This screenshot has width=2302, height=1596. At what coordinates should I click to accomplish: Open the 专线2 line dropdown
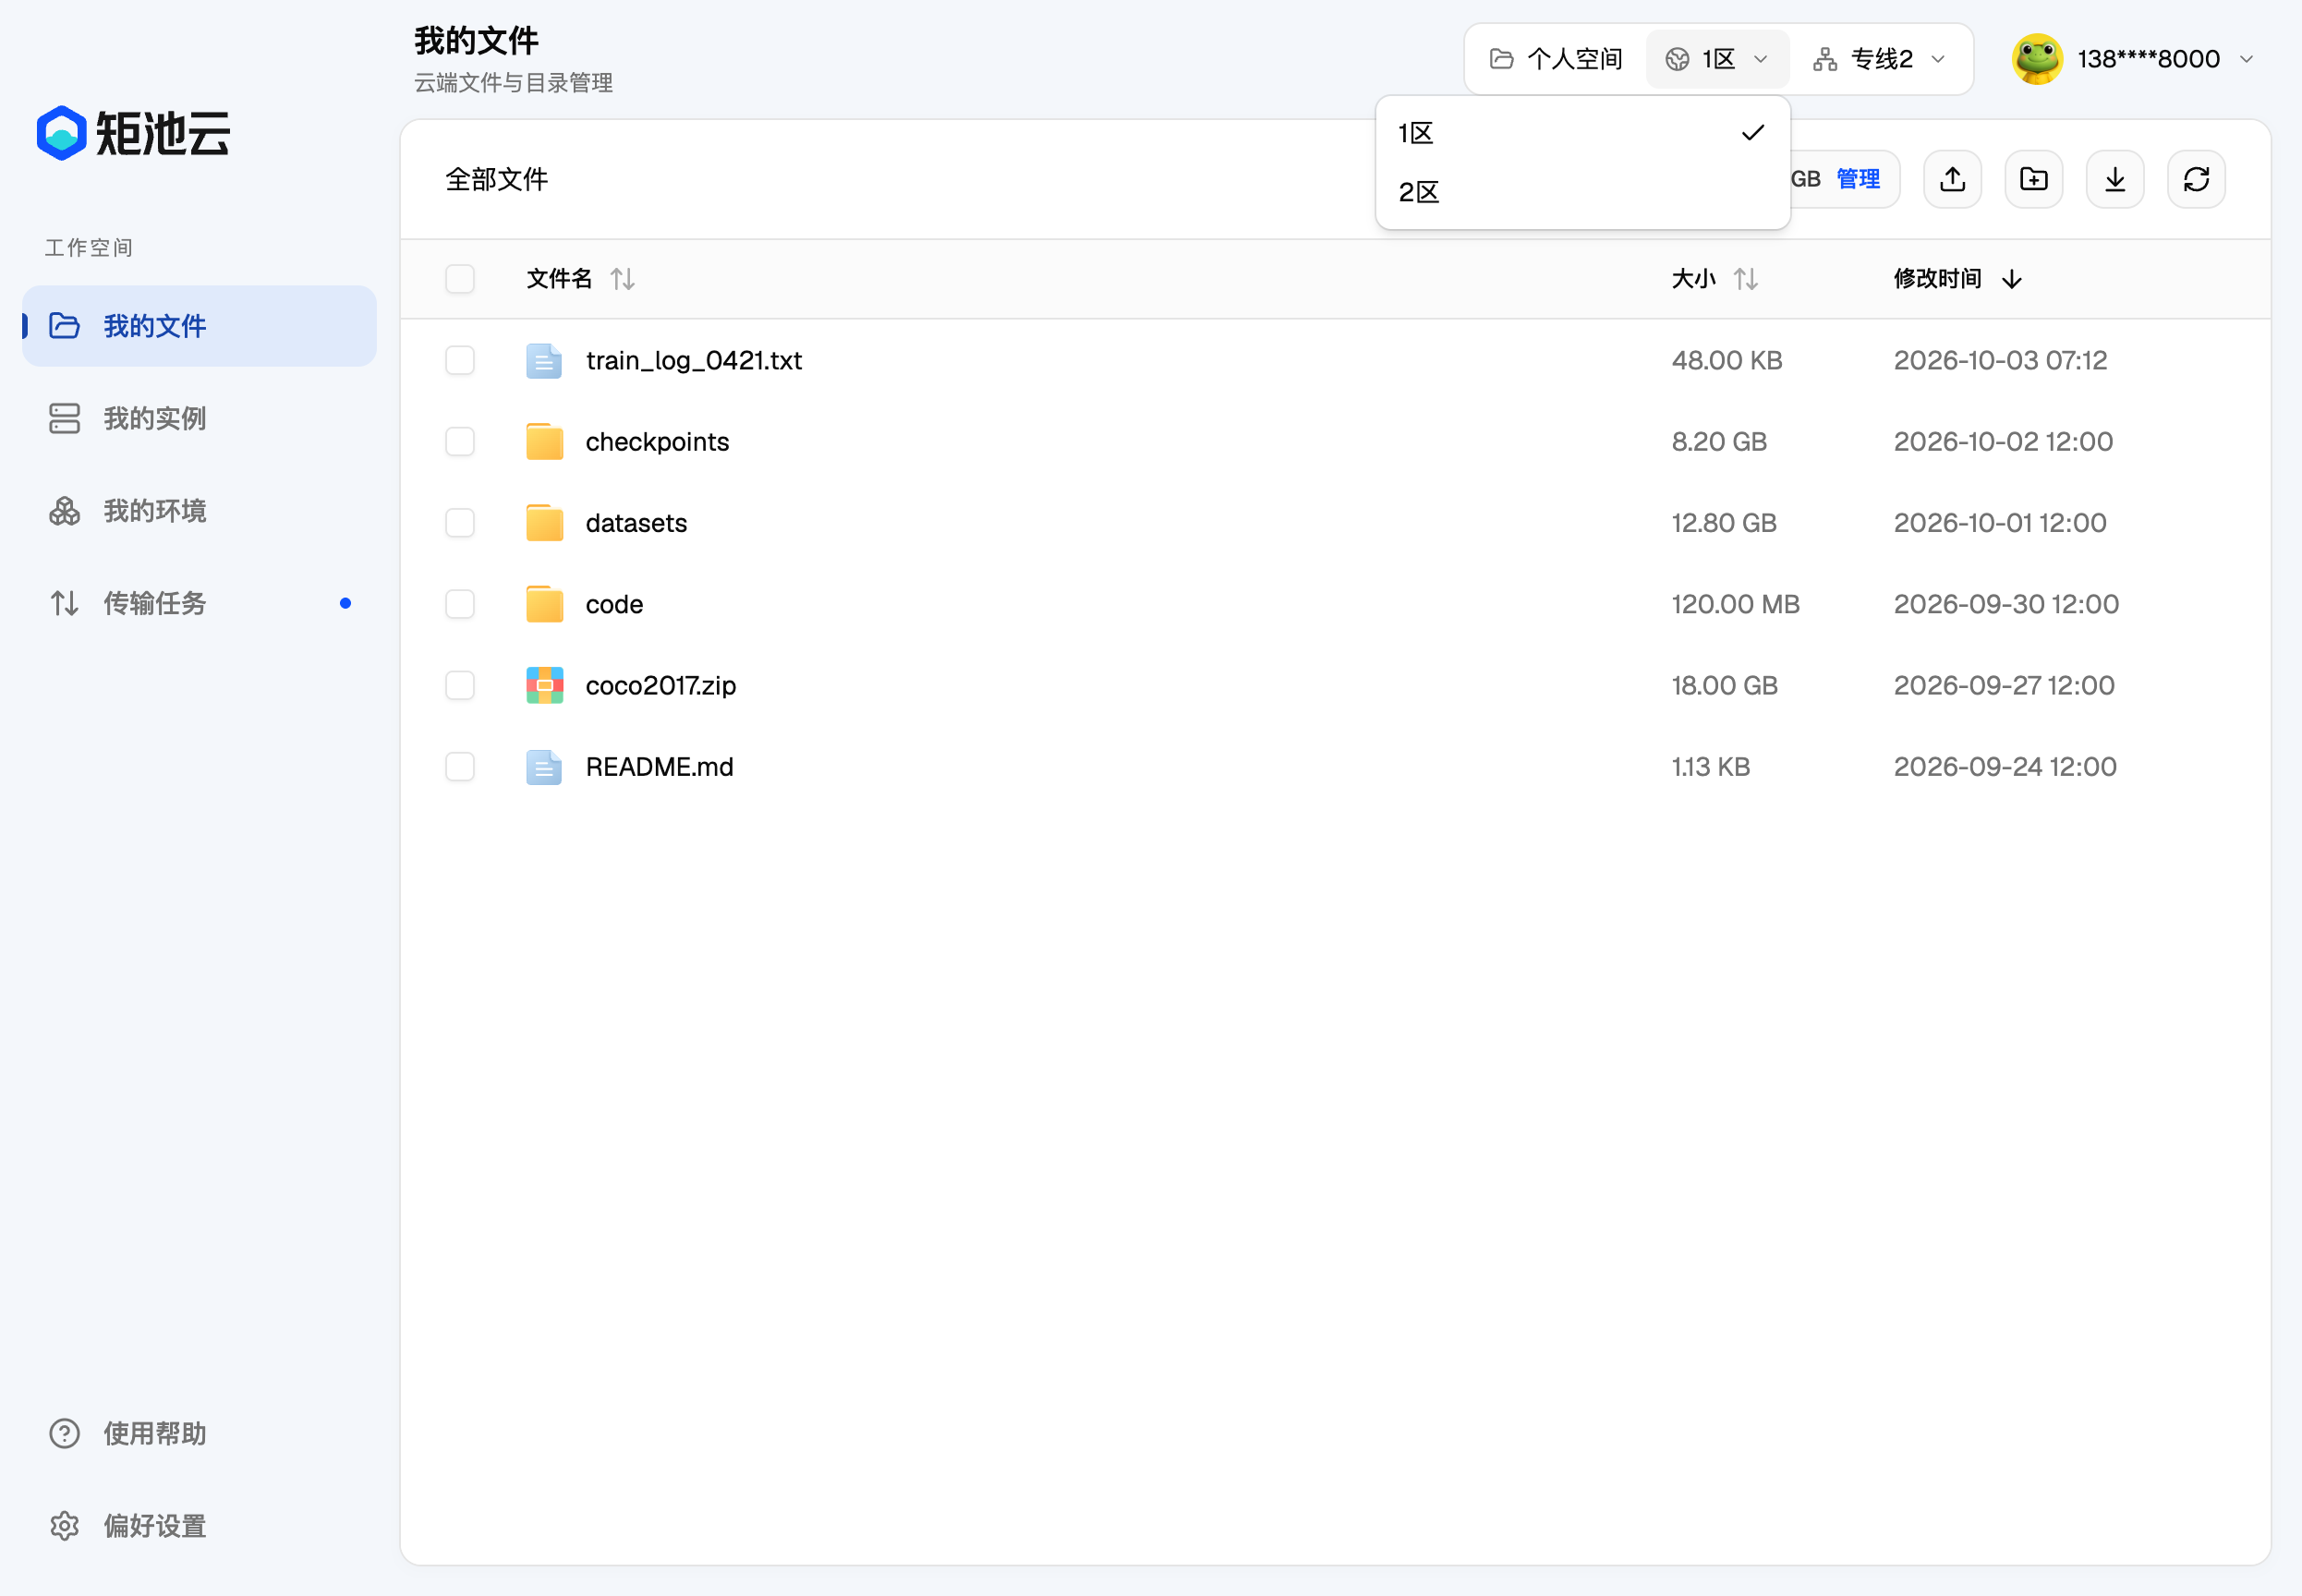[1880, 59]
